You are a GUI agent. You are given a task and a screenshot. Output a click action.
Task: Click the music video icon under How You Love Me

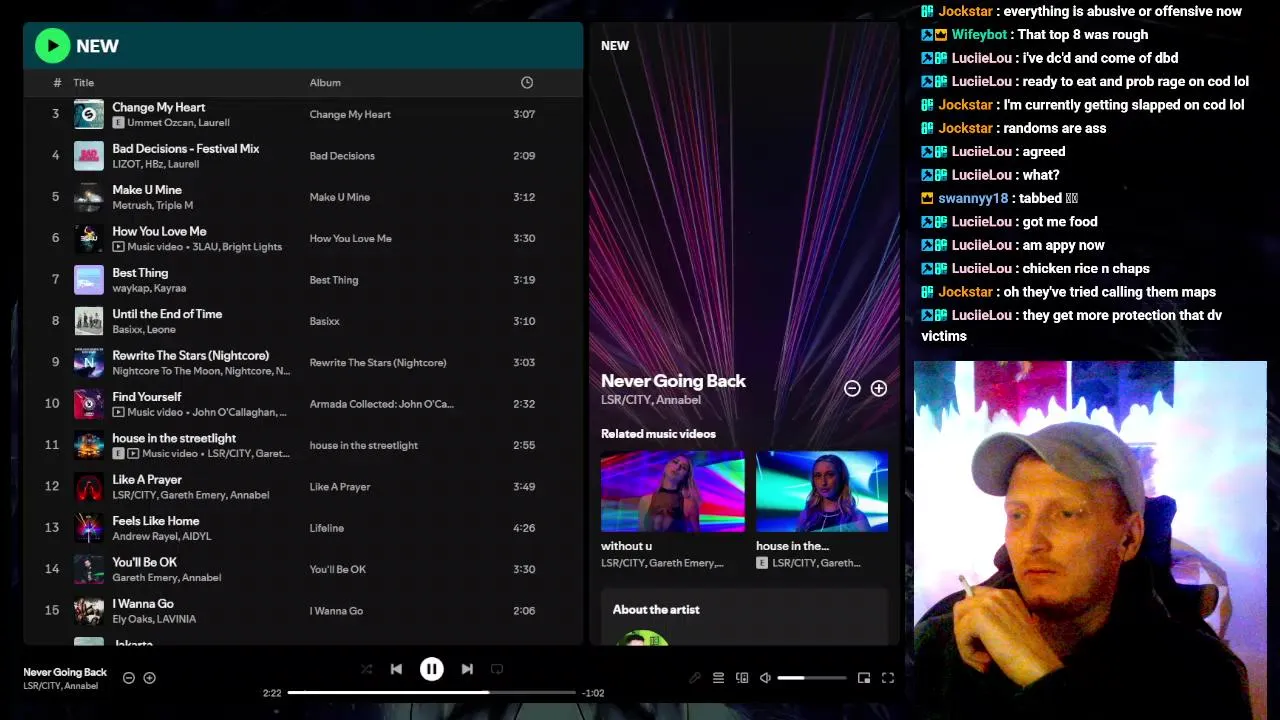[x=118, y=246]
